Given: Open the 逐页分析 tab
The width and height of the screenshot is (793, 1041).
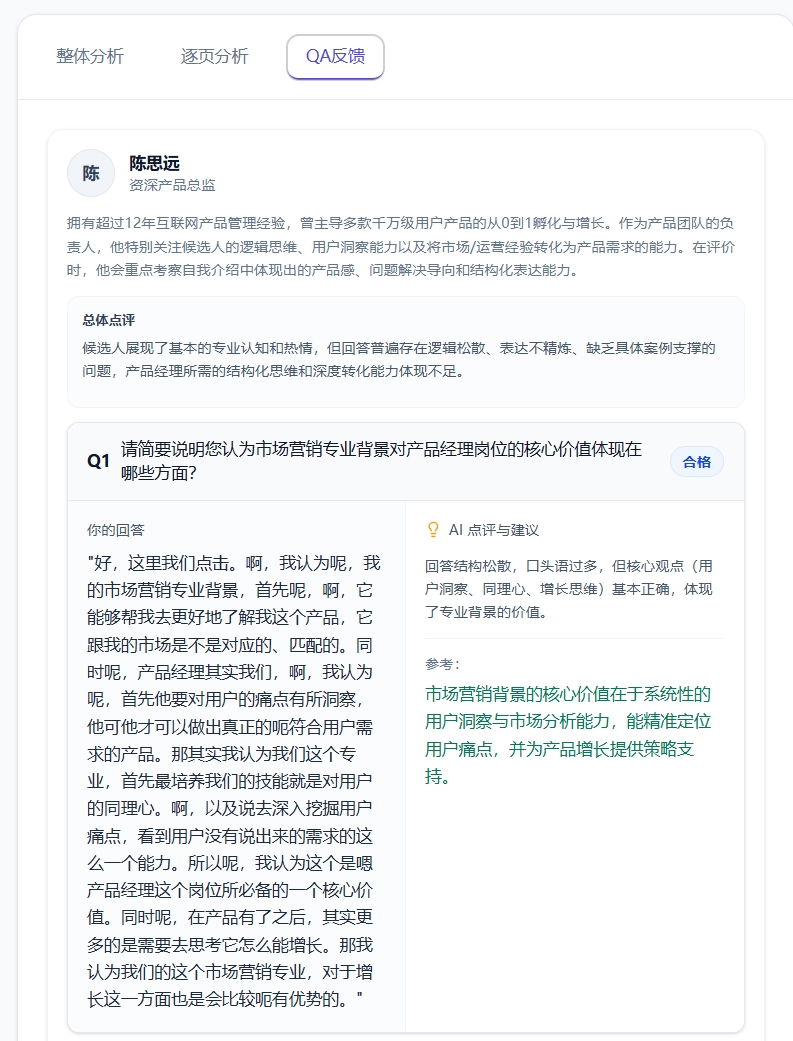Looking at the screenshot, I should pos(214,56).
